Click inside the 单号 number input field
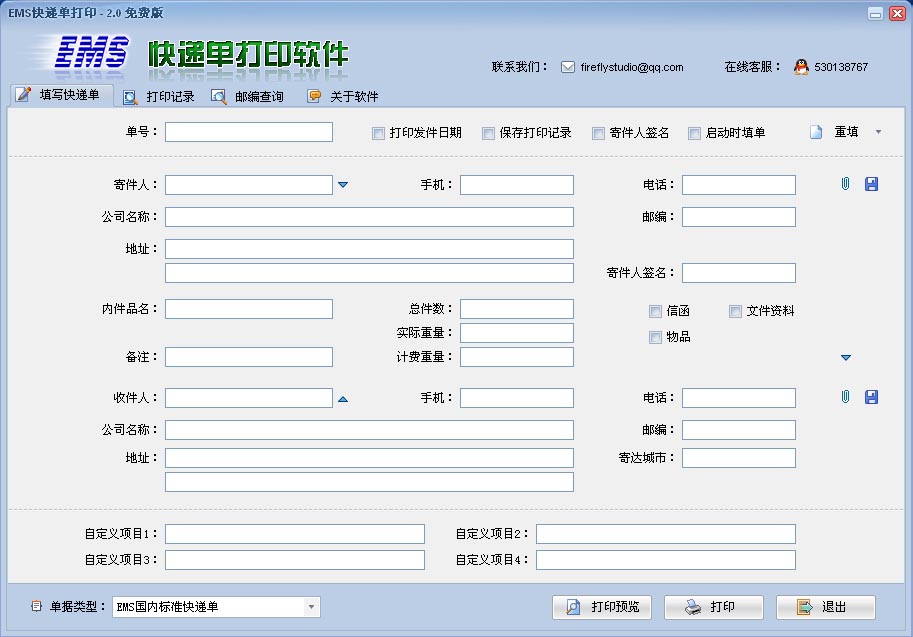The image size is (913, 637). pyautogui.click(x=250, y=131)
